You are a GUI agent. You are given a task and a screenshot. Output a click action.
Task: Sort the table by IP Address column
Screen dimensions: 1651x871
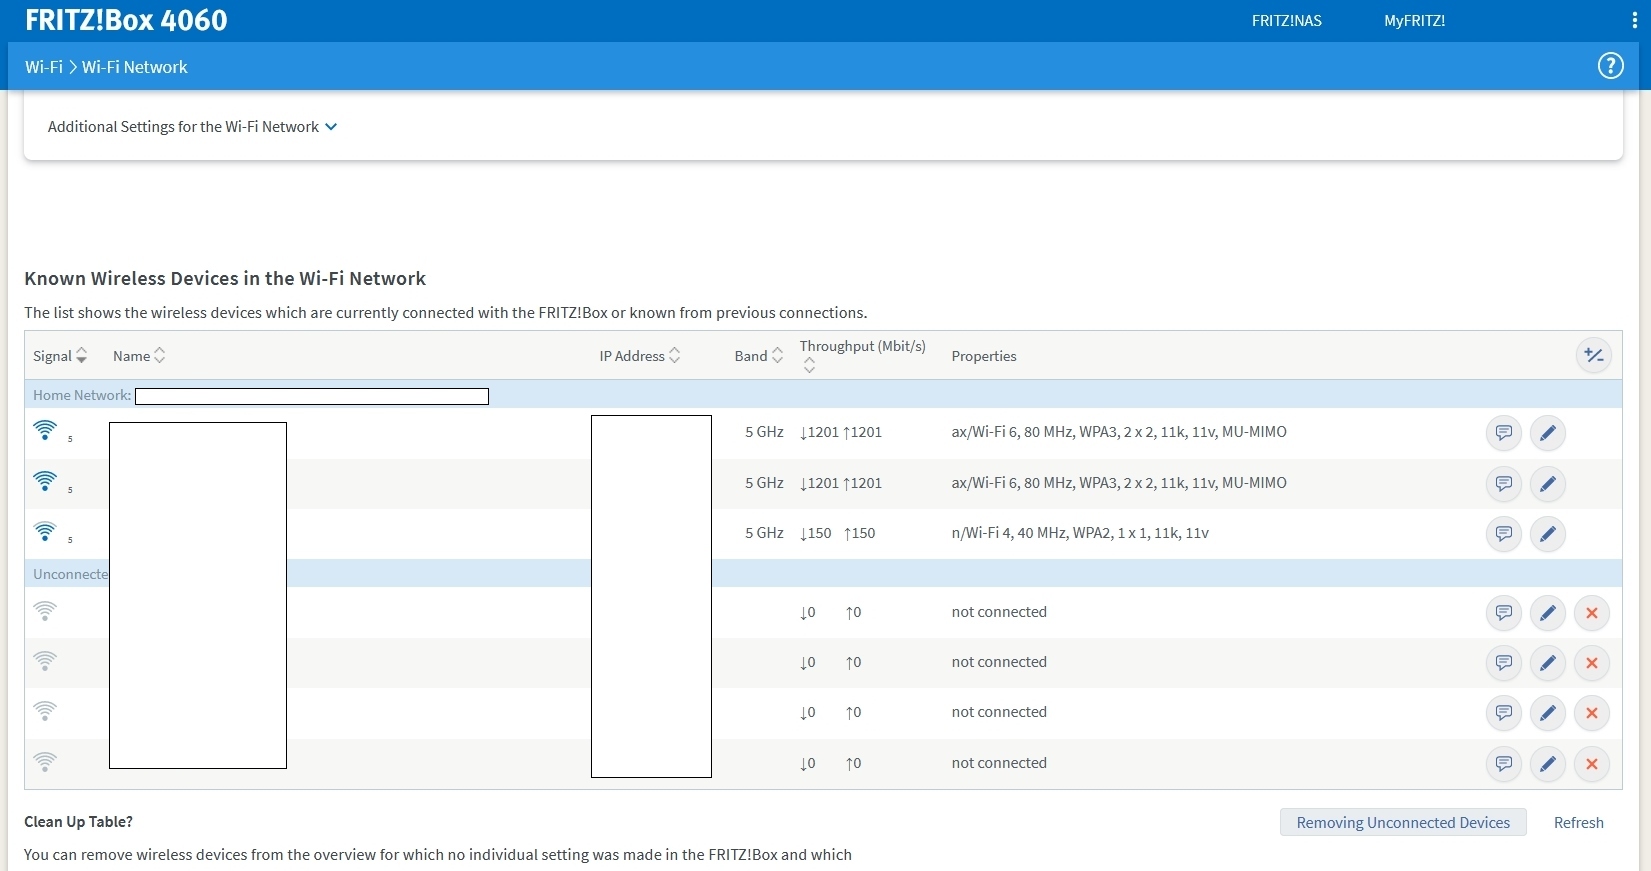tap(640, 356)
